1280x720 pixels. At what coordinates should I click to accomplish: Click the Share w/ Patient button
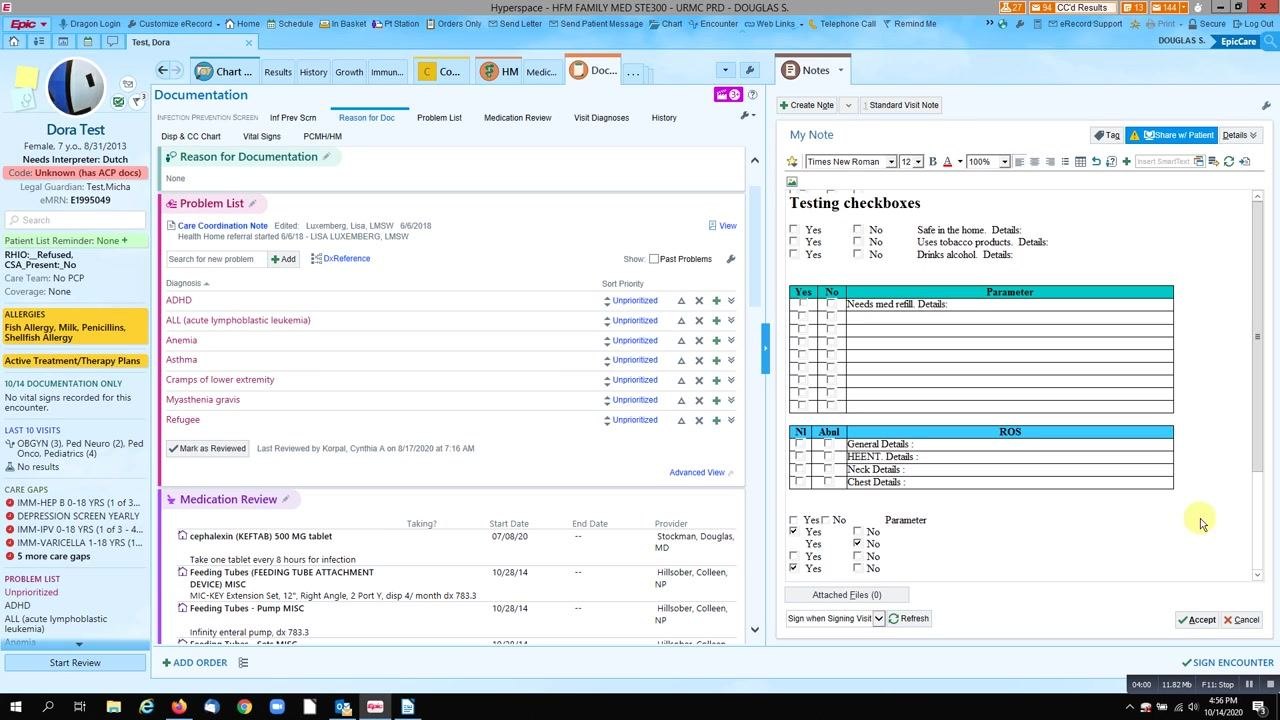(x=1172, y=135)
